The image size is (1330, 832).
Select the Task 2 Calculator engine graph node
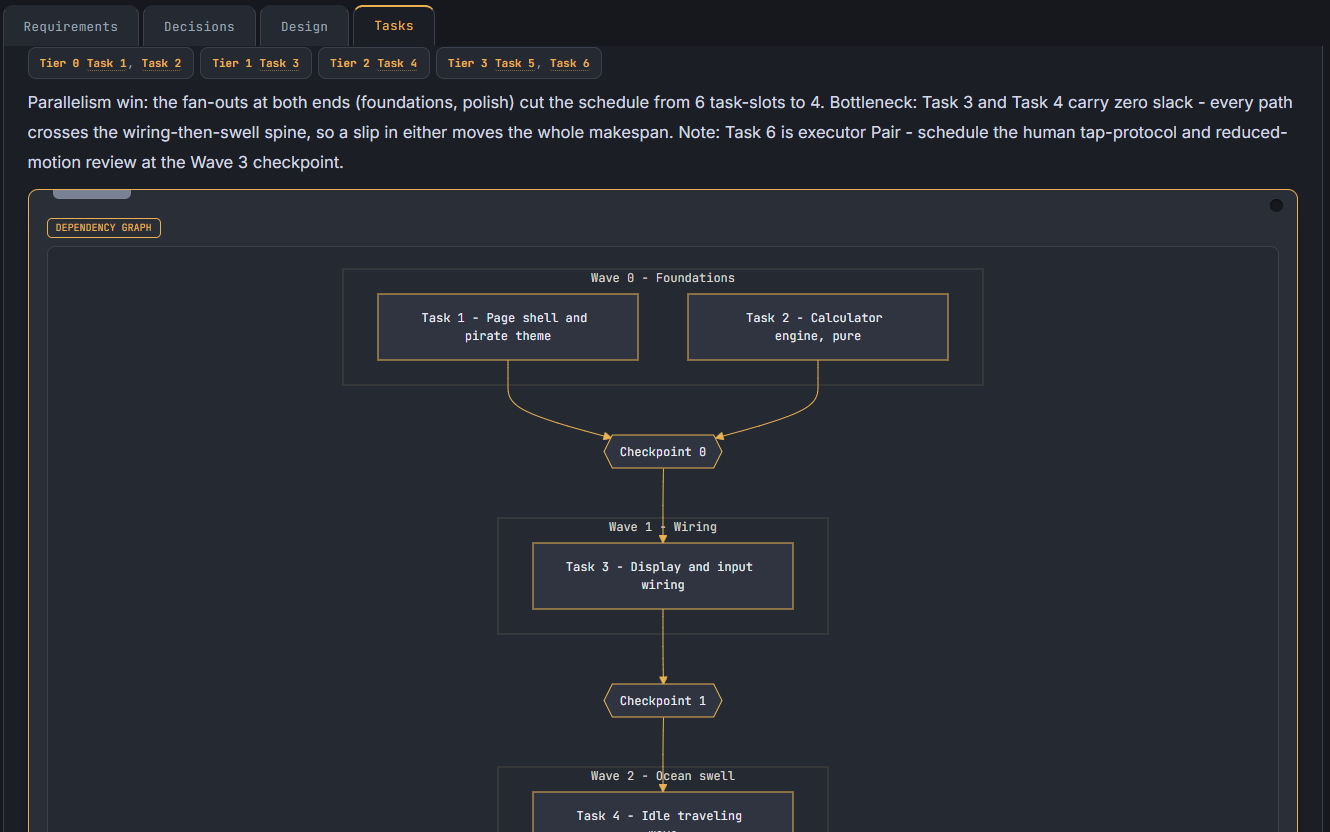click(818, 327)
